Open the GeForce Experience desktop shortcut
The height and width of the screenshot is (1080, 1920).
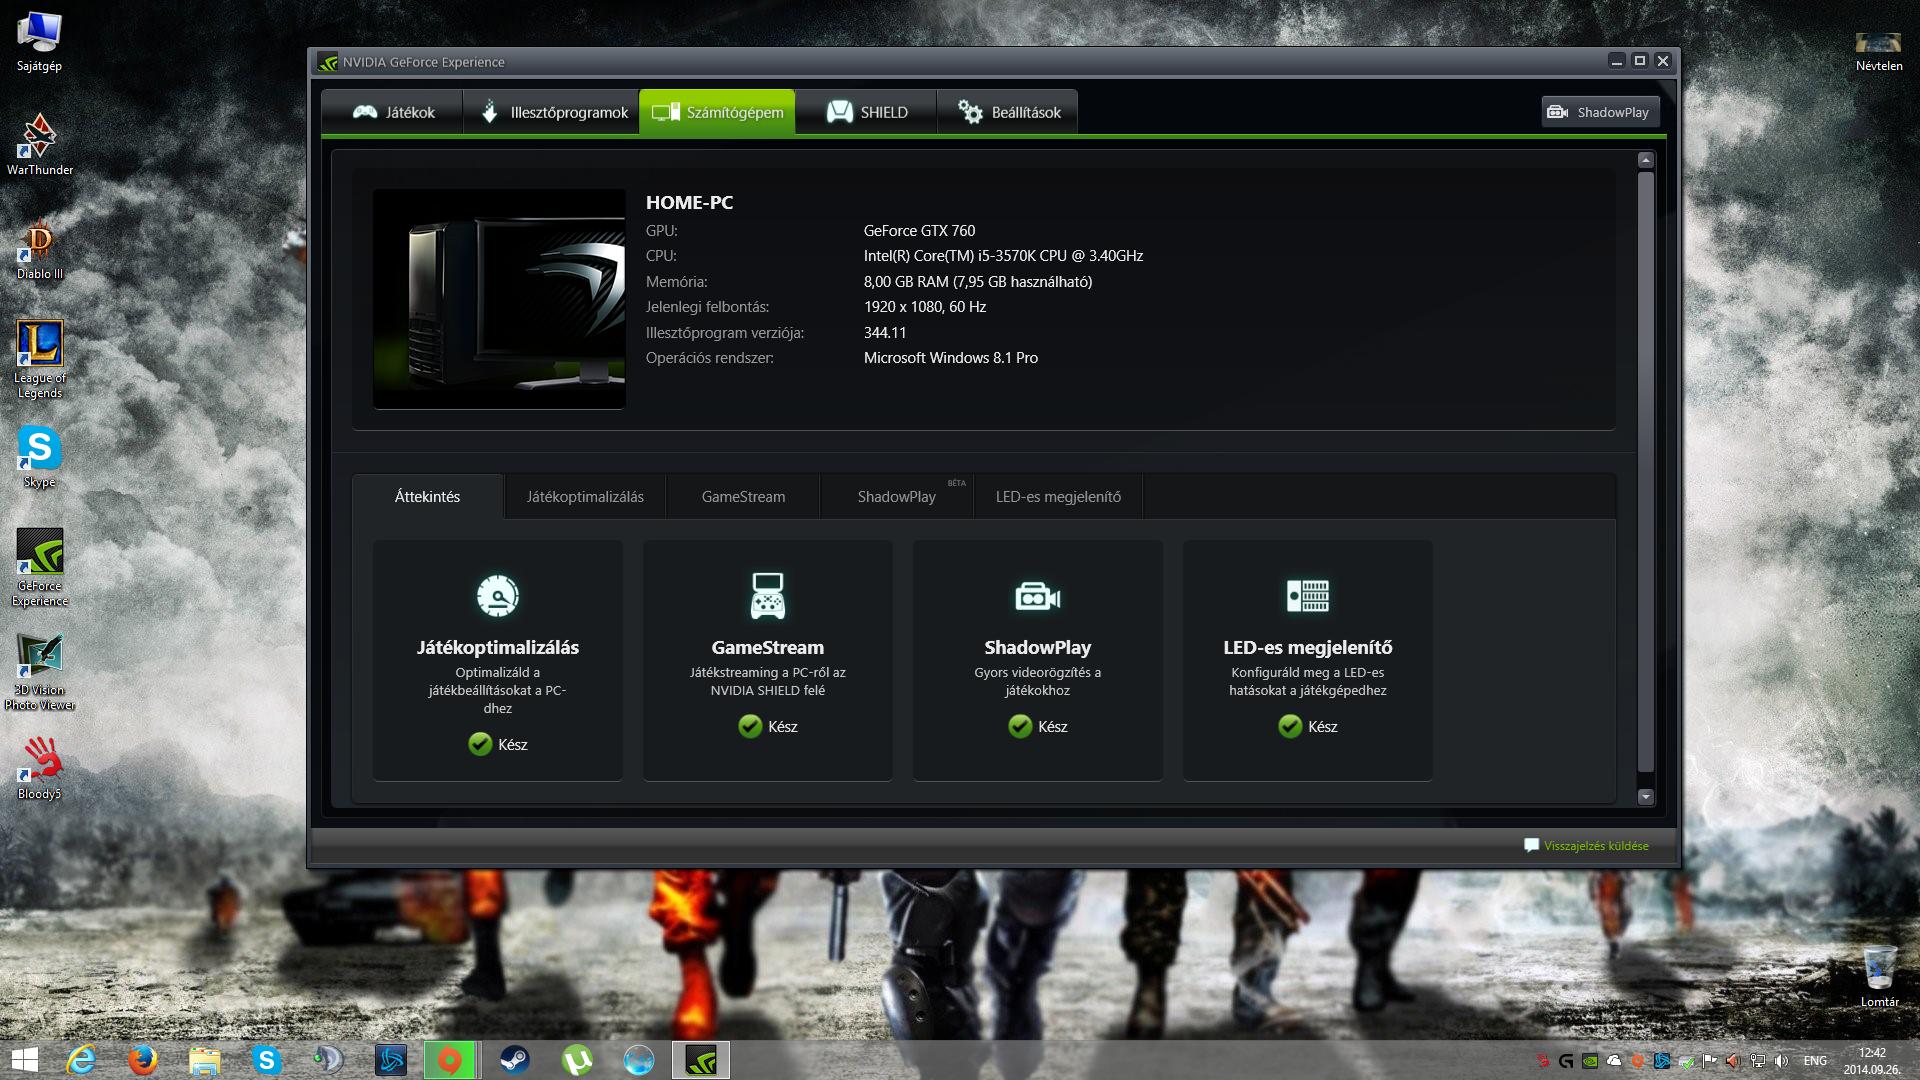(x=40, y=566)
